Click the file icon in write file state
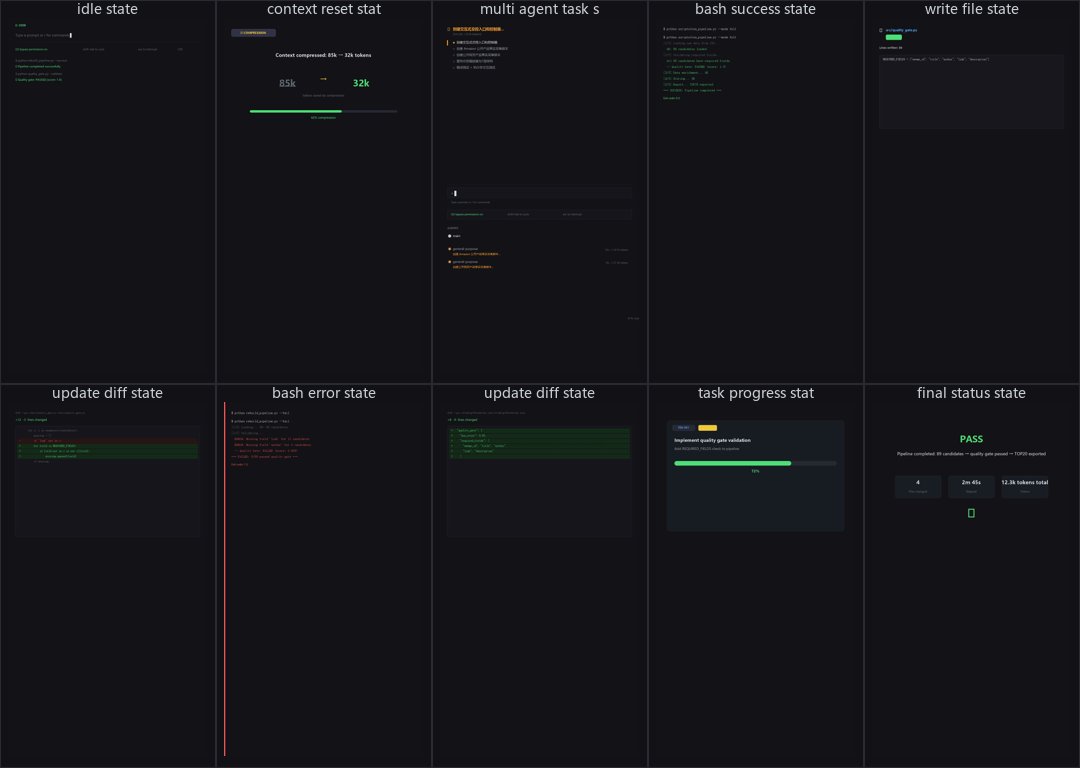This screenshot has width=1080, height=768. 881,30
